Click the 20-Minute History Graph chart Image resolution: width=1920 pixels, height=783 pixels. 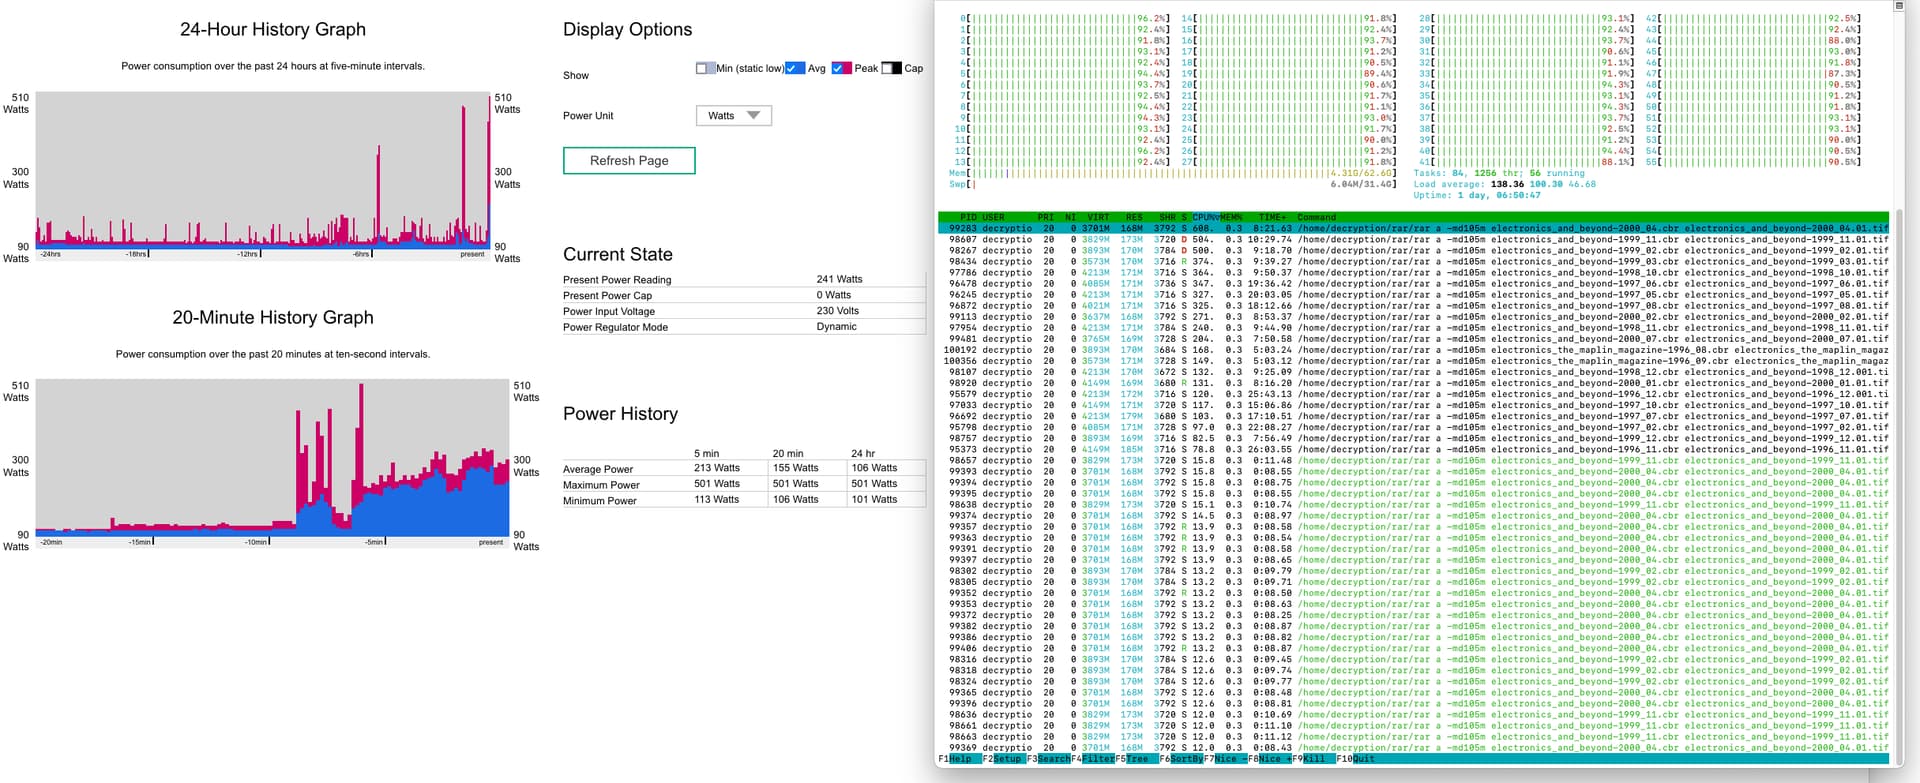coord(272,458)
